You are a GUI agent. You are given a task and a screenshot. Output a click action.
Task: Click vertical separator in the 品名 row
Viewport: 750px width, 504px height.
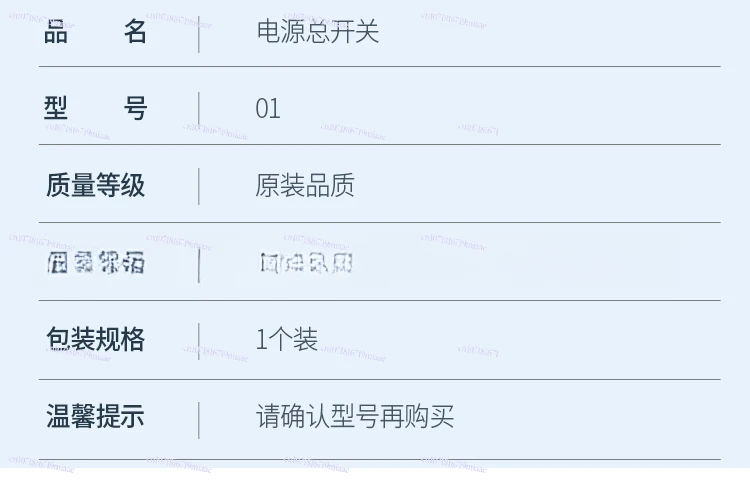(x=199, y=32)
